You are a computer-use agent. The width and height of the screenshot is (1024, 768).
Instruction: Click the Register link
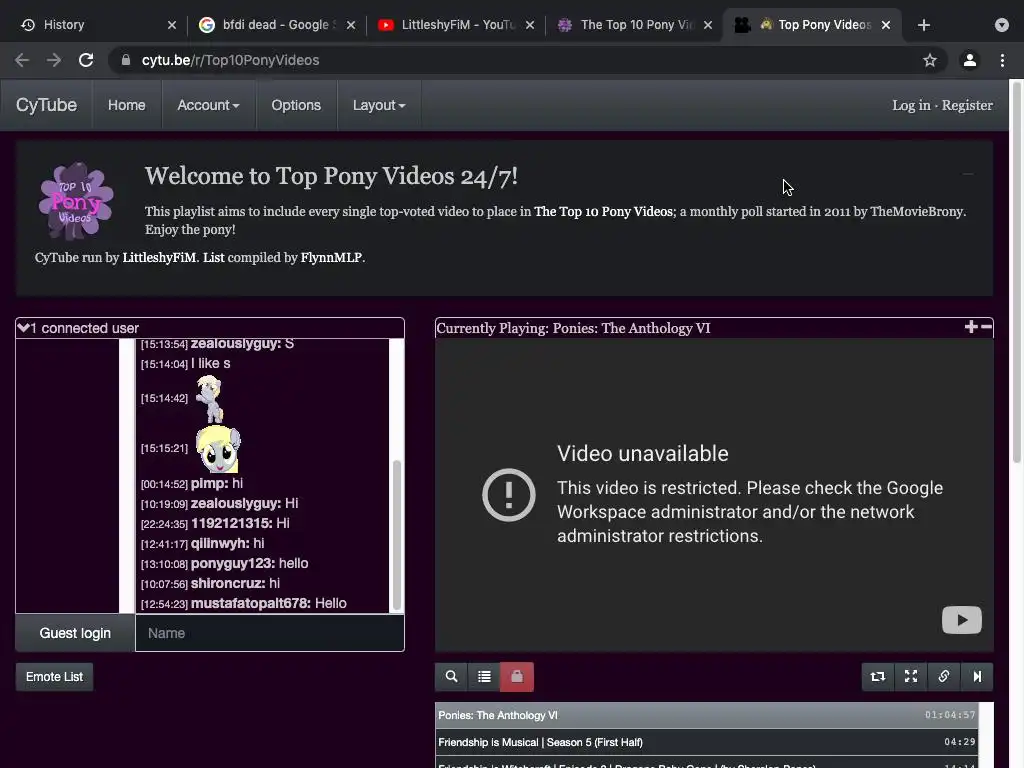pyautogui.click(x=967, y=105)
